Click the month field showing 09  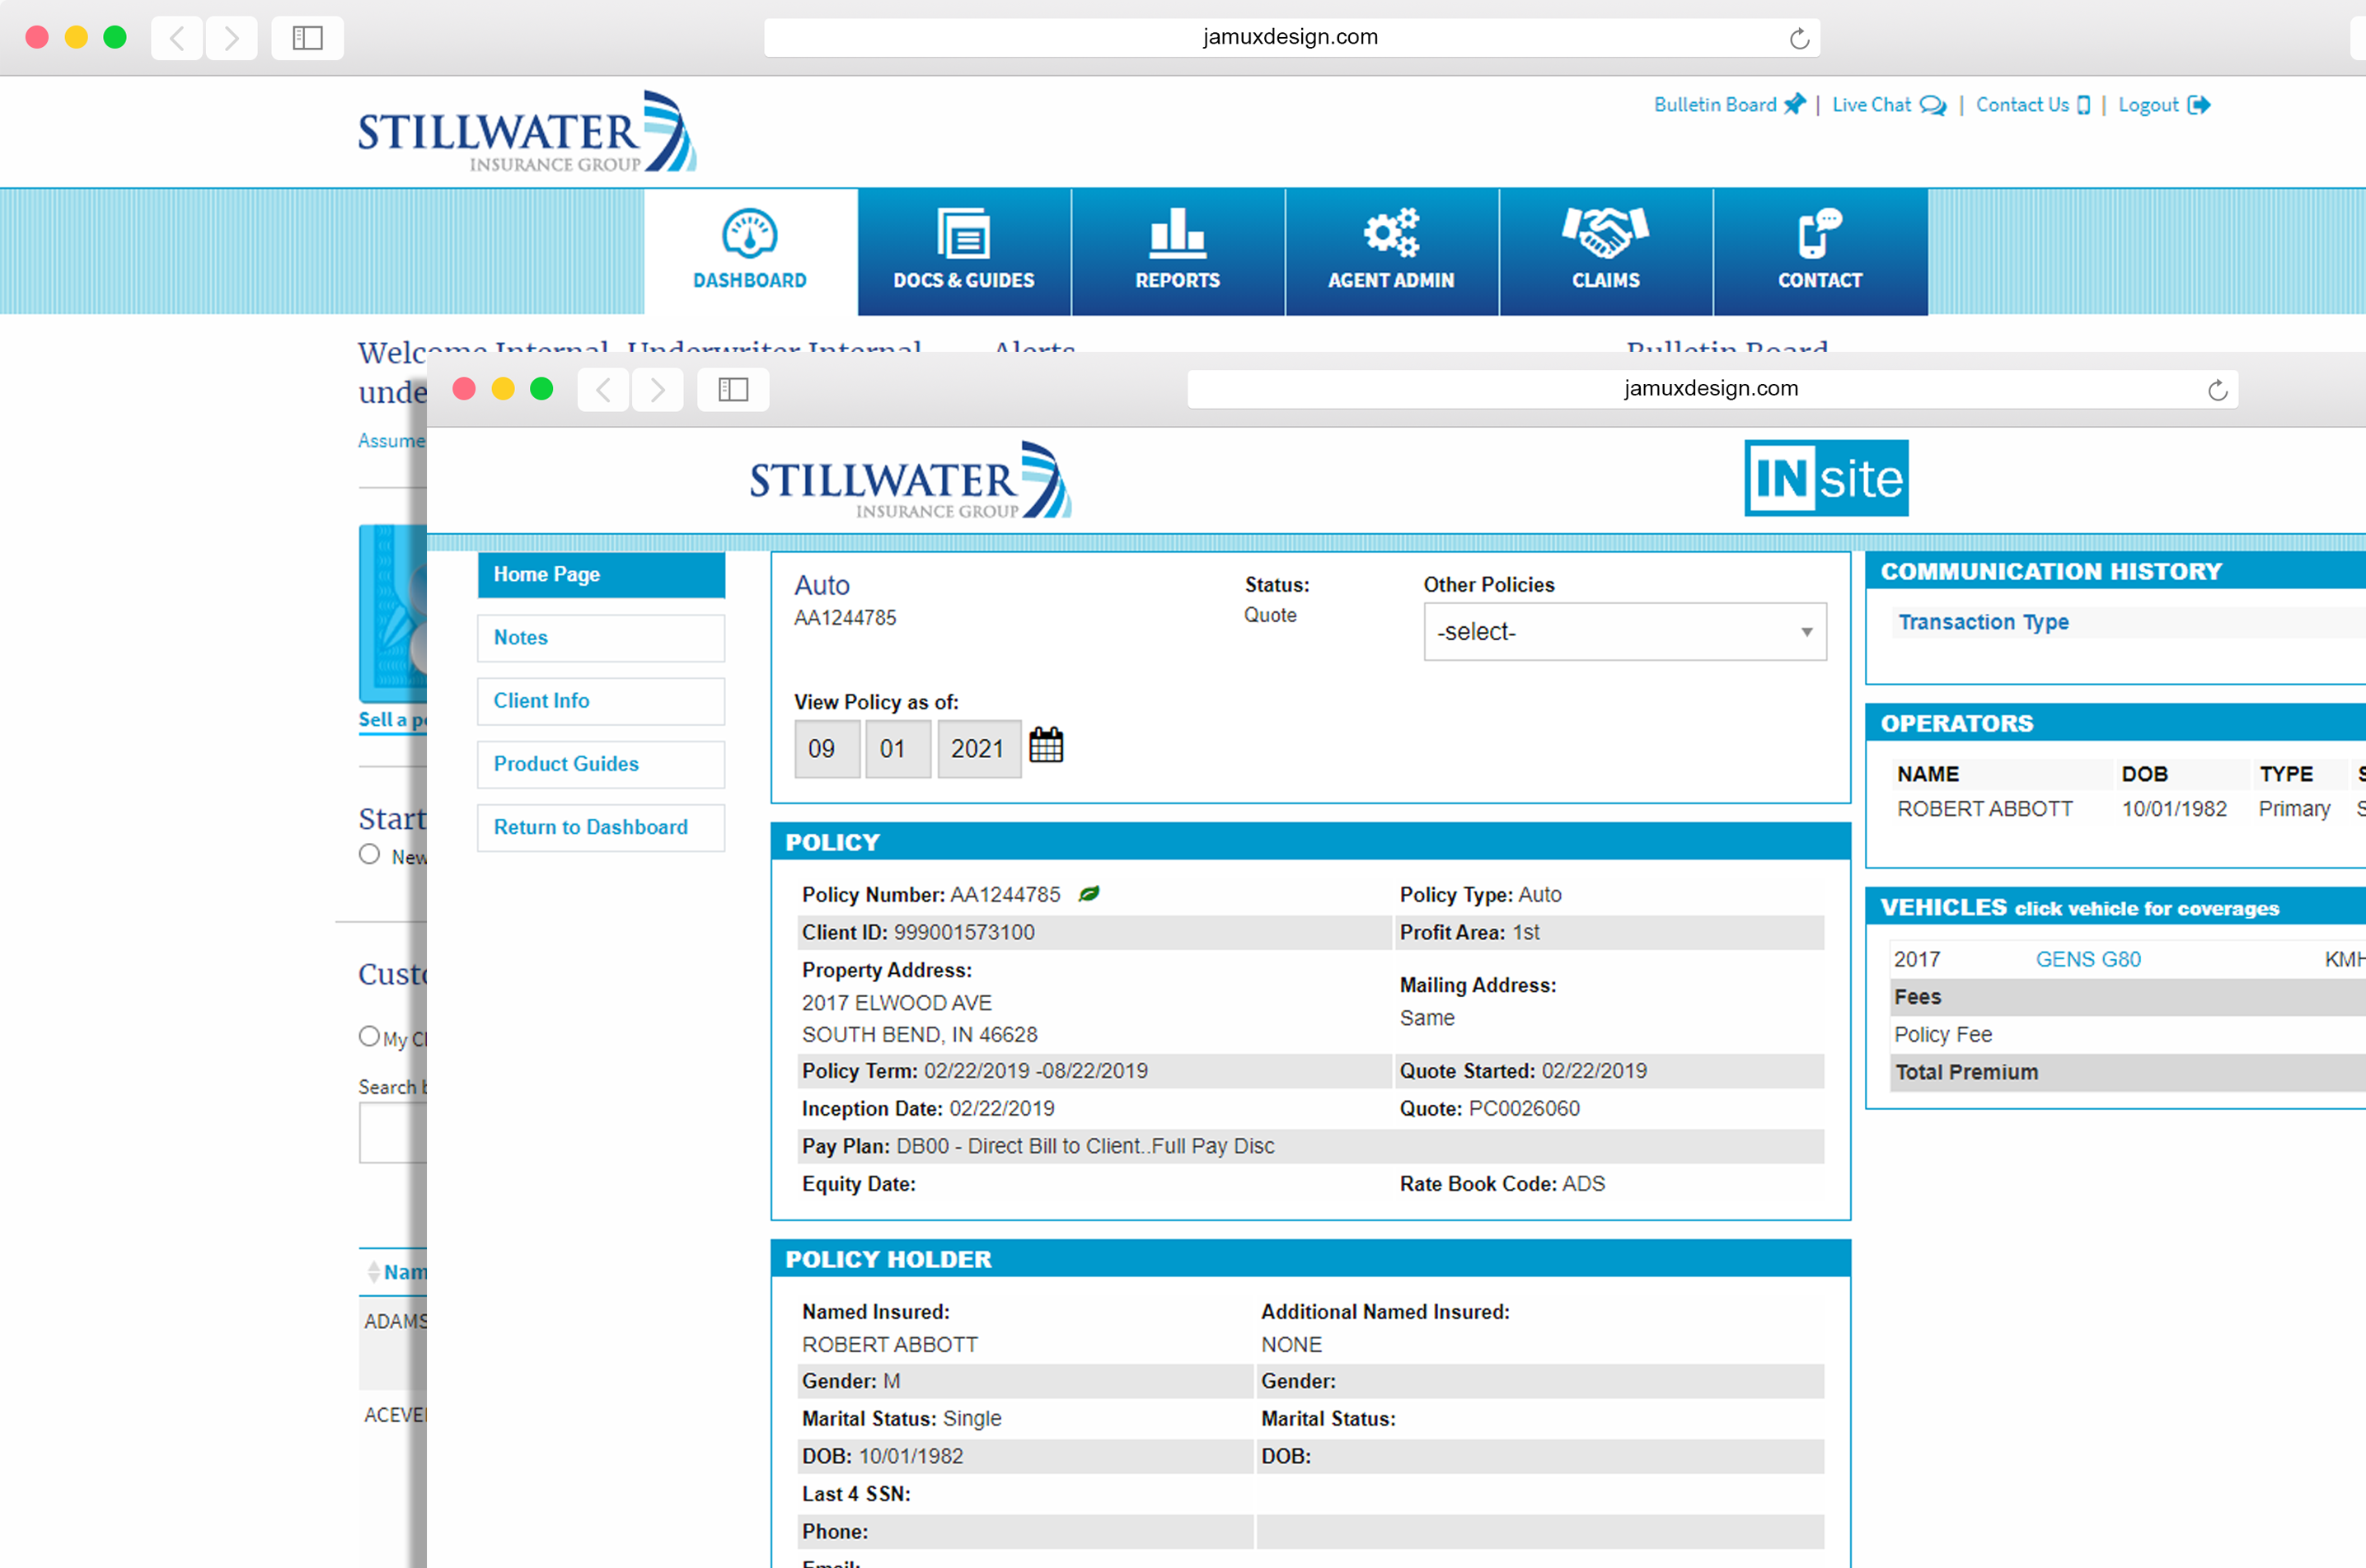827,749
